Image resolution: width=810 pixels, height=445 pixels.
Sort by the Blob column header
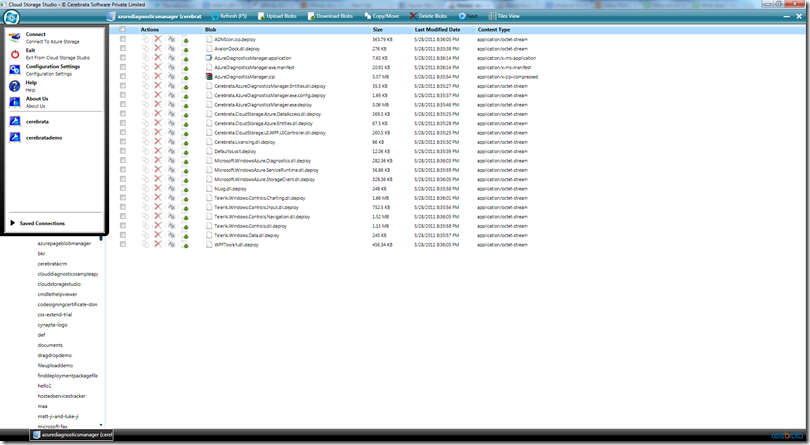click(x=210, y=29)
